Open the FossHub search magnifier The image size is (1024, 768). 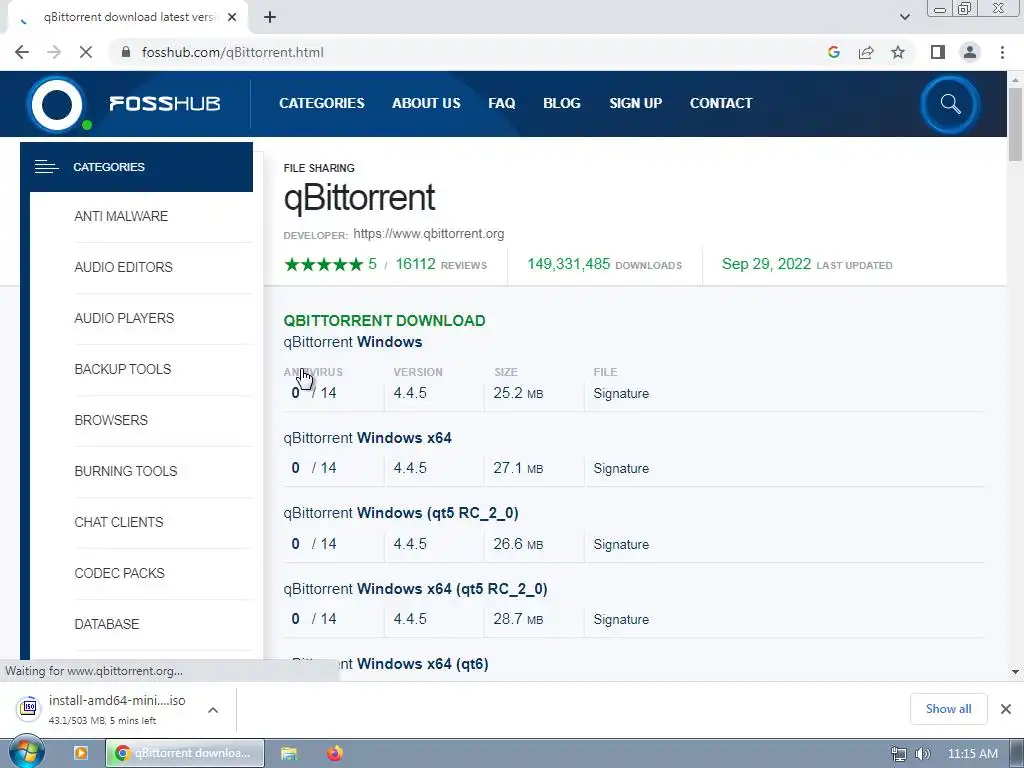point(950,104)
